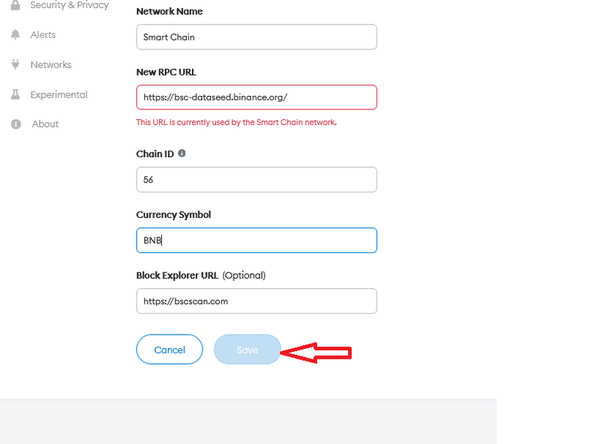
Task: Click the Chain ID info tooltip icon
Action: click(181, 154)
